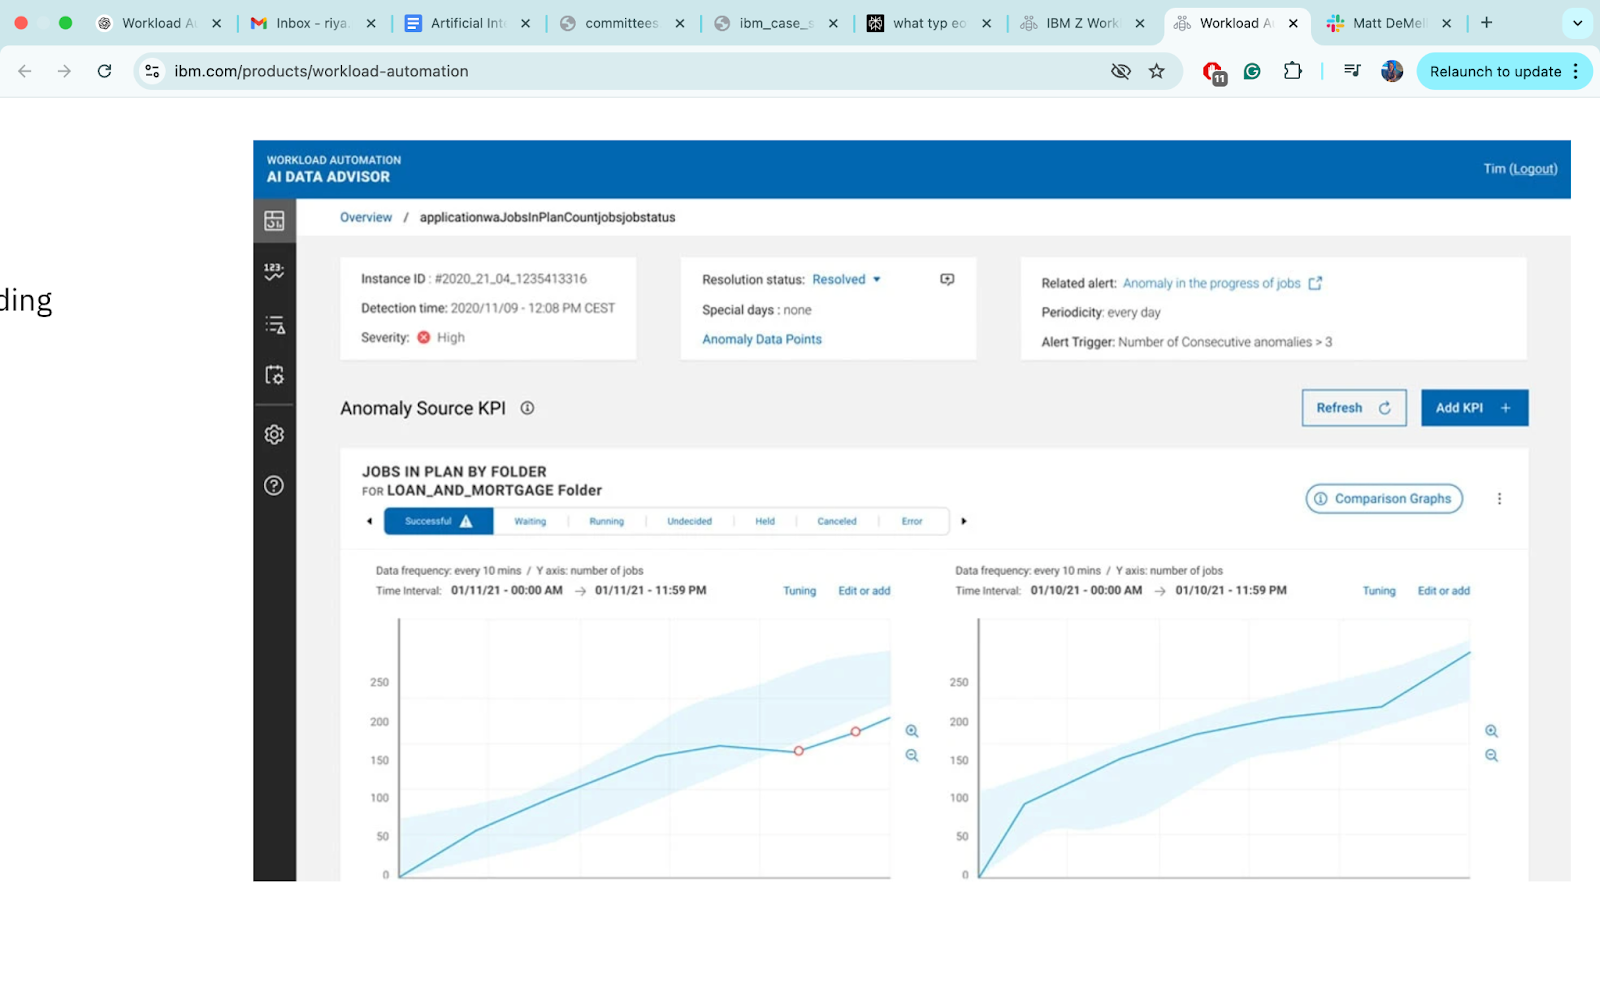Open the browser tab list chevron
The width and height of the screenshot is (1600, 1000).
pos(1577,23)
